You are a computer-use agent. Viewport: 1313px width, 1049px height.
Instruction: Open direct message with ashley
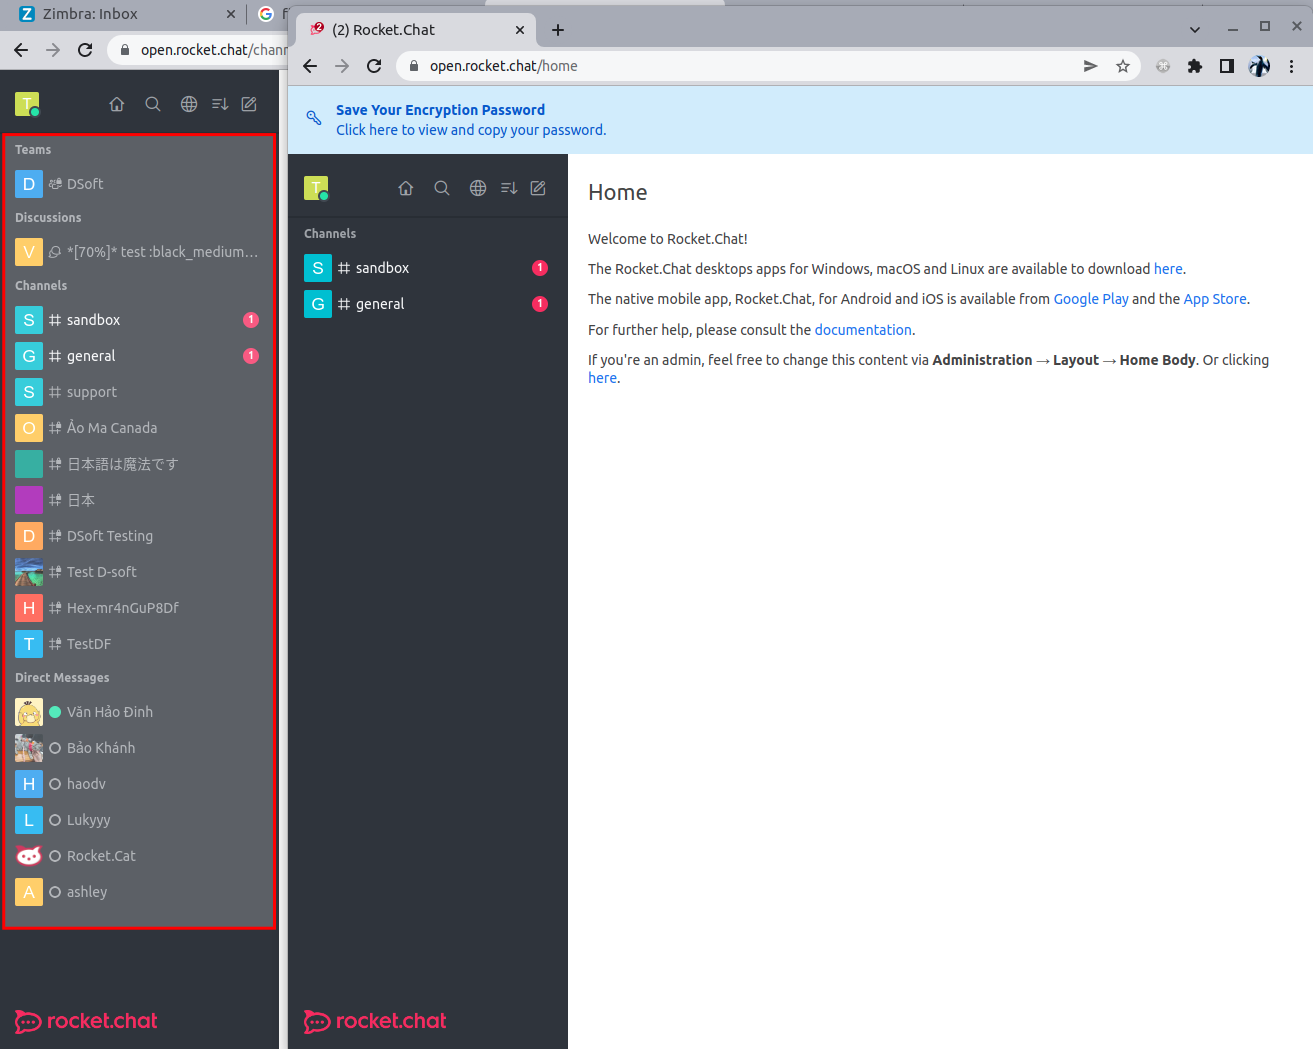pos(139,892)
